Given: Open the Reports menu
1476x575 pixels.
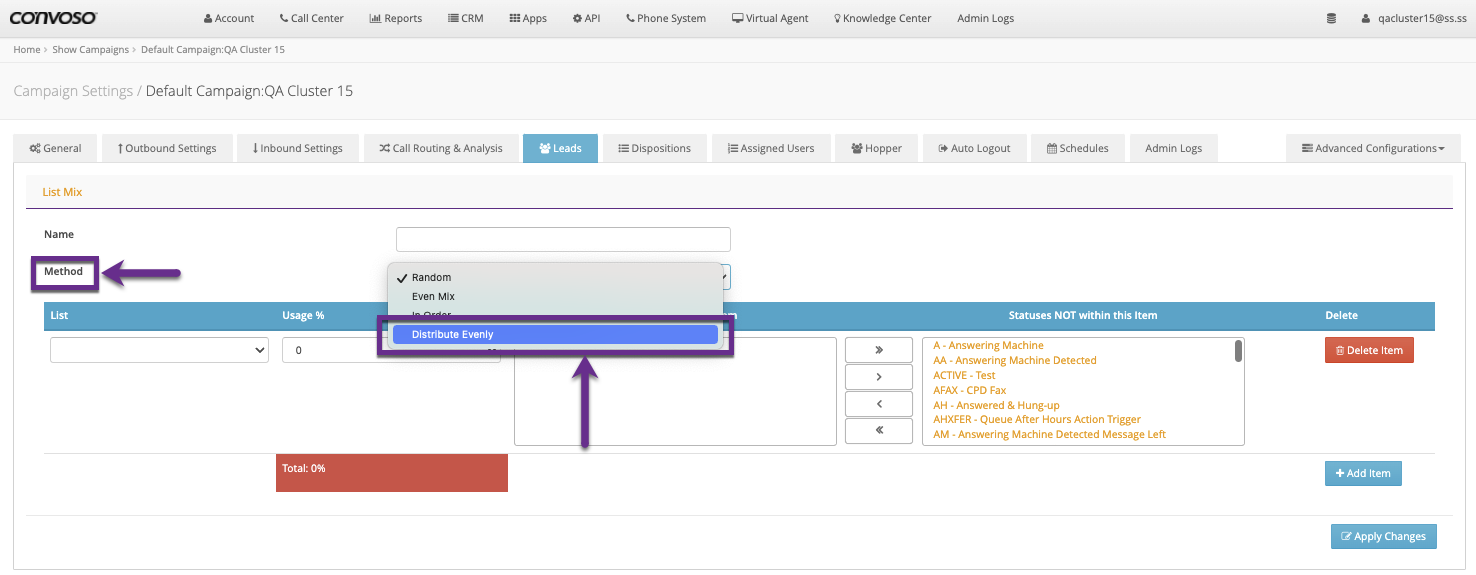Looking at the screenshot, I should [x=396, y=18].
